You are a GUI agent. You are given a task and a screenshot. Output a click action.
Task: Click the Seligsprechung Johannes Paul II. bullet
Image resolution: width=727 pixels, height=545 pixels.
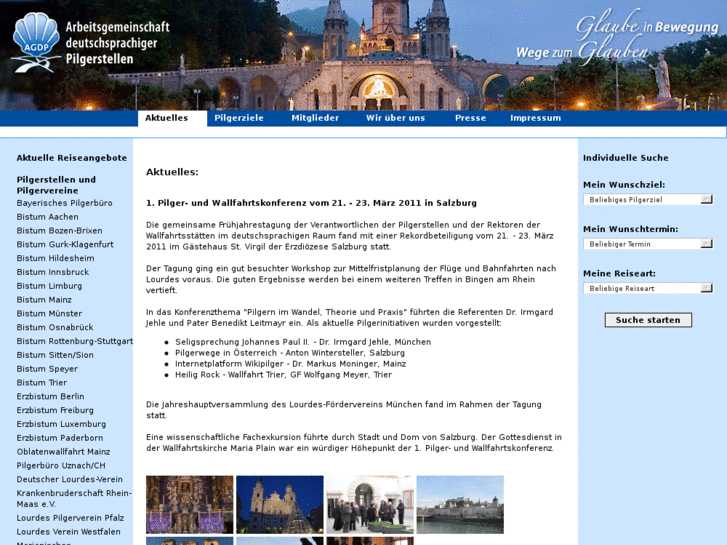click(x=303, y=342)
